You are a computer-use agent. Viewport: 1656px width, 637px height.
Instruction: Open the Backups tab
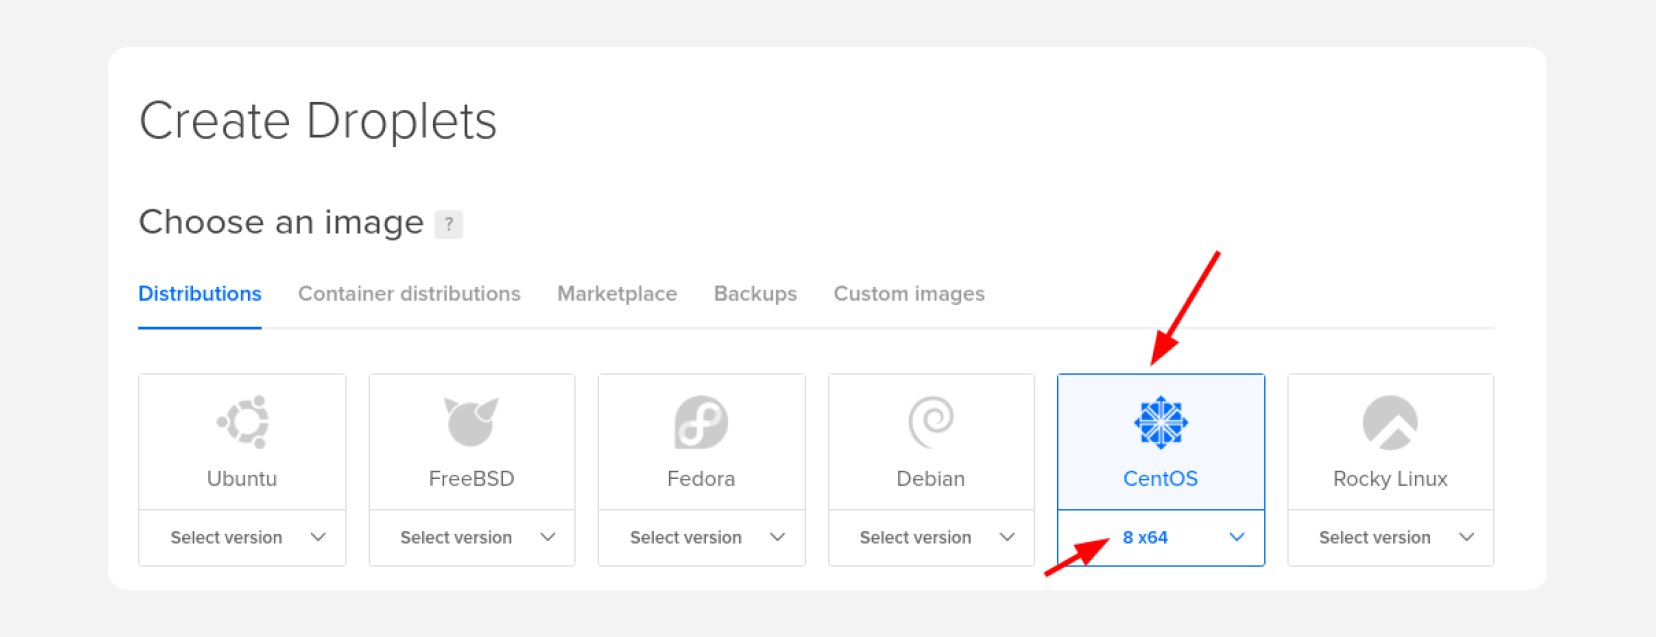(755, 294)
